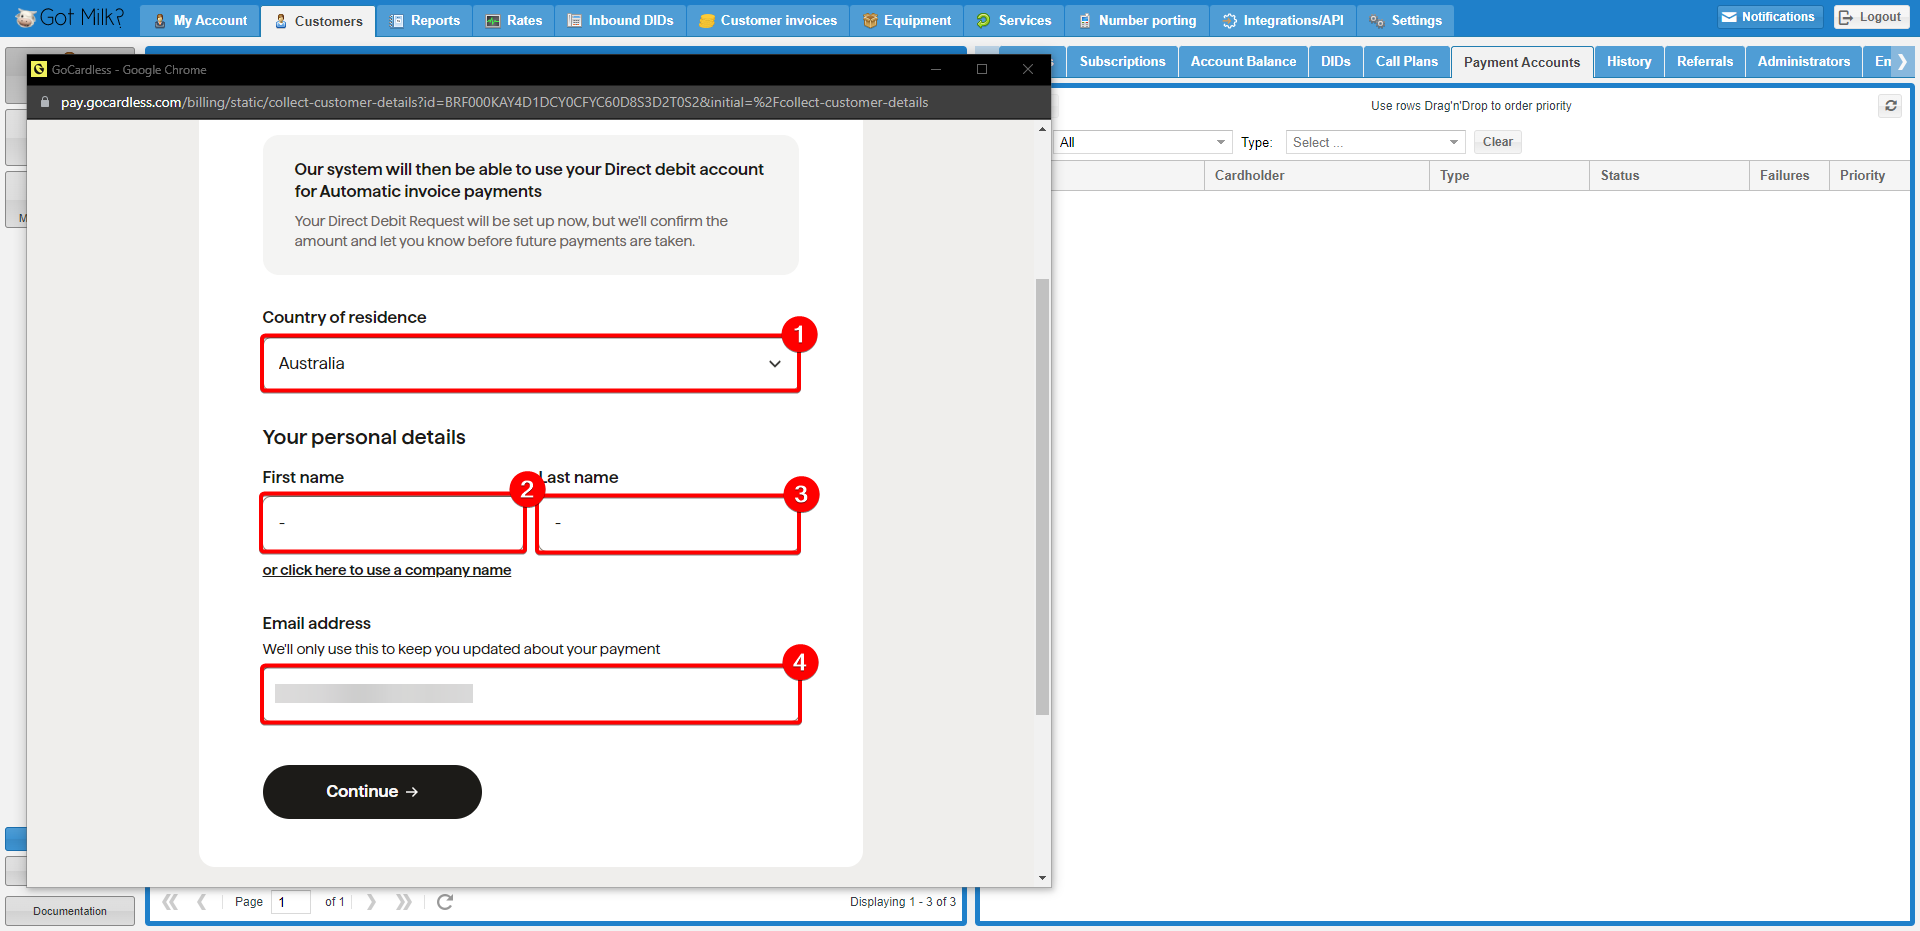Select the Payment Accounts sub-tab

tap(1522, 62)
